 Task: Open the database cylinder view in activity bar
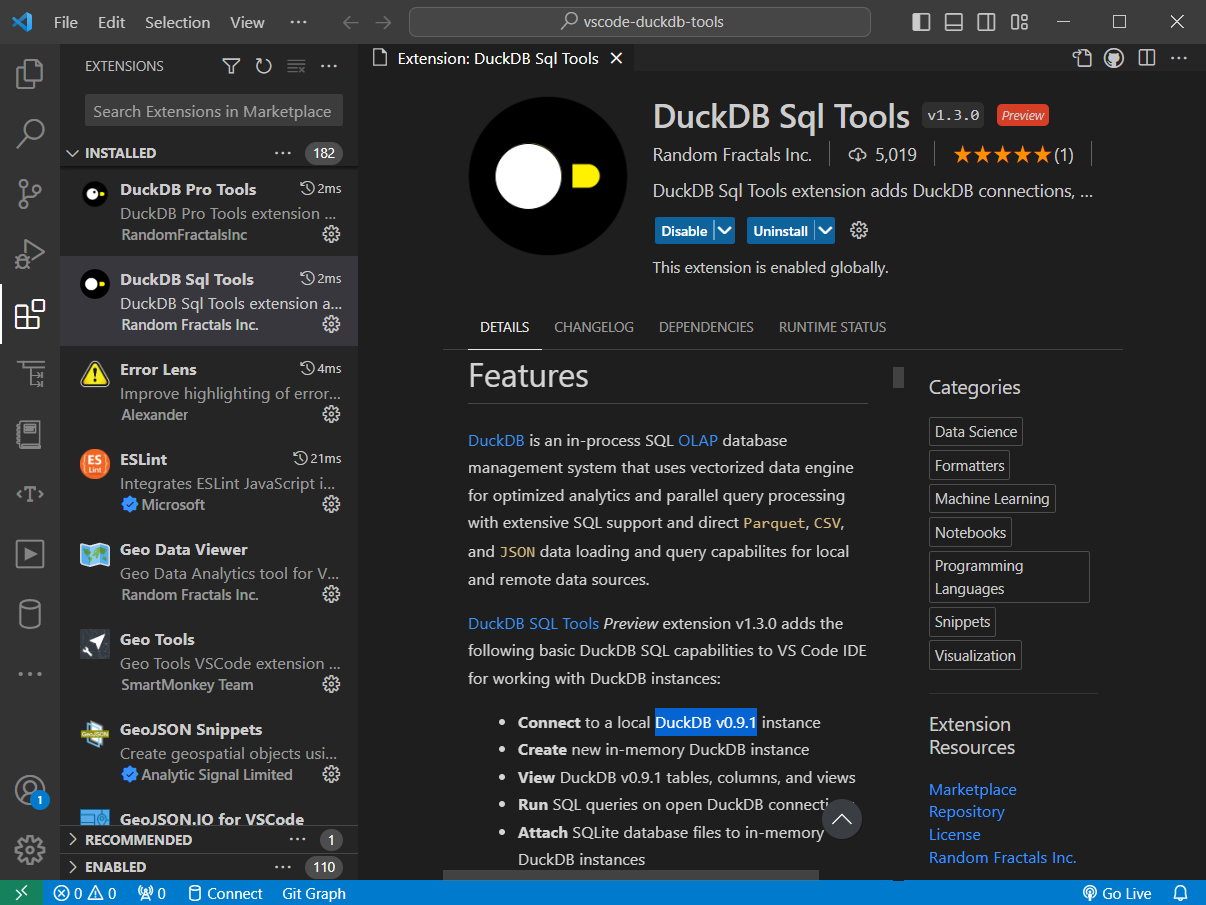pos(30,613)
